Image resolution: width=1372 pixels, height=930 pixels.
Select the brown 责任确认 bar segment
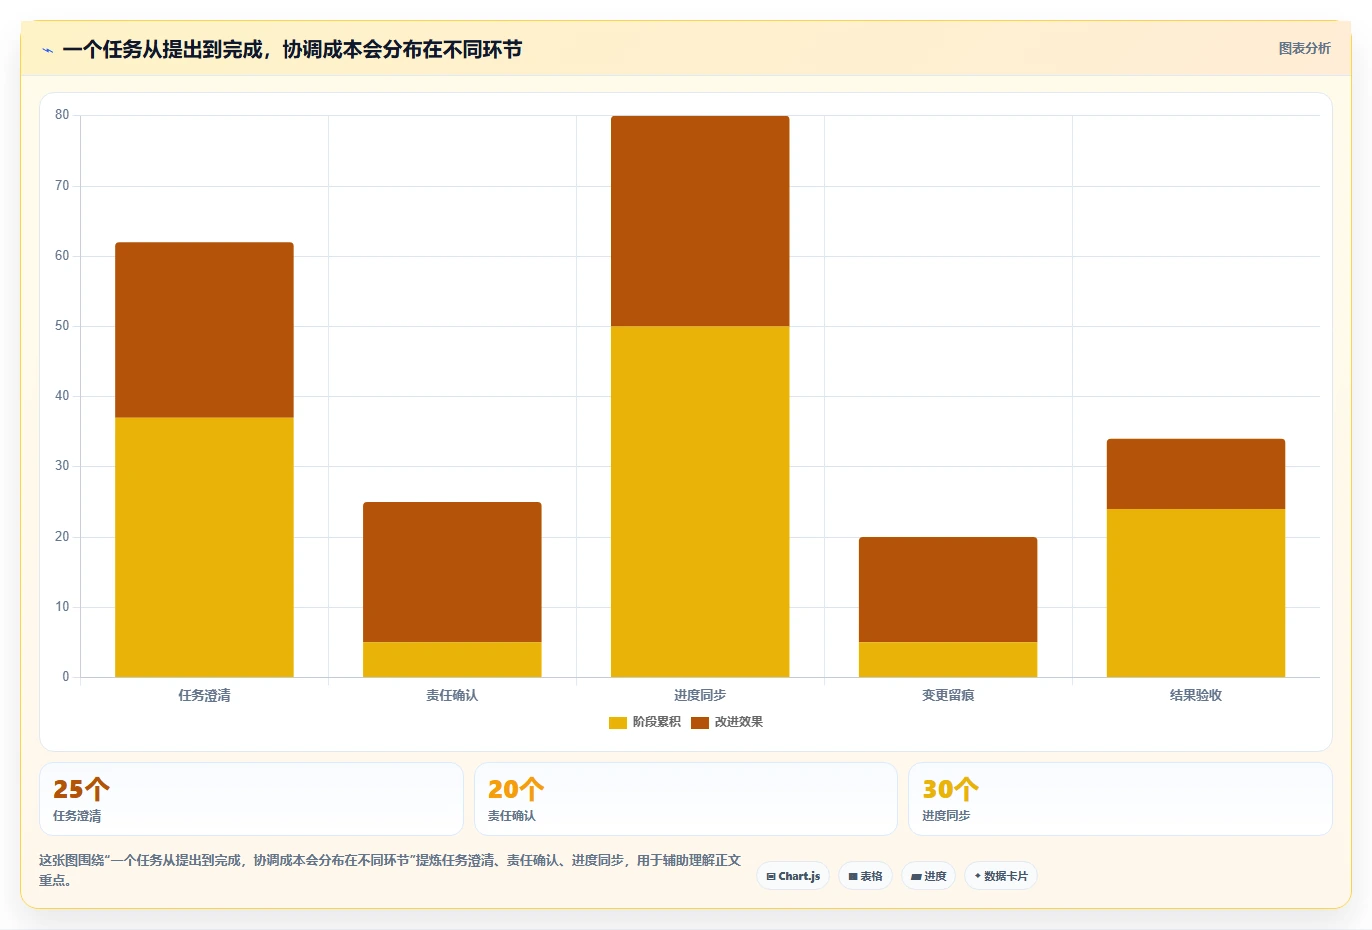(x=452, y=572)
